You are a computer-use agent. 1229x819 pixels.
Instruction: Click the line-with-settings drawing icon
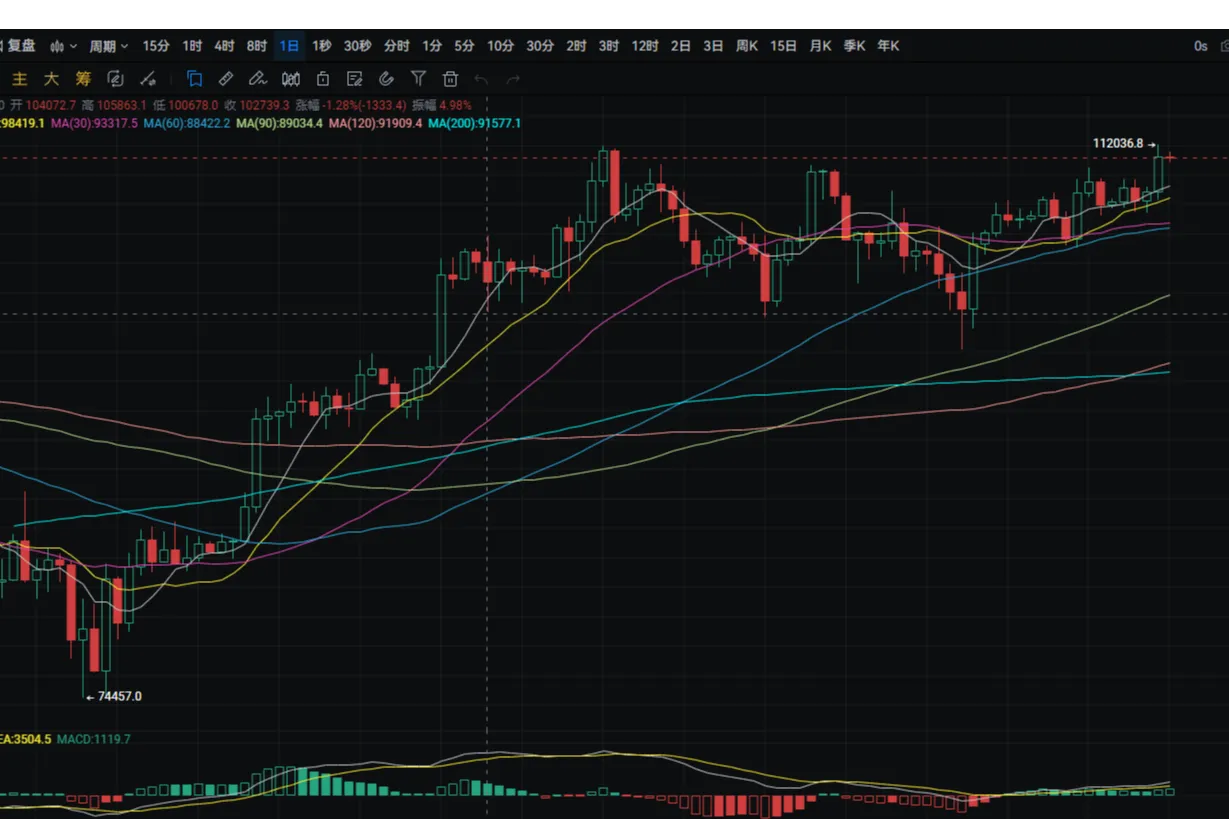(148, 79)
